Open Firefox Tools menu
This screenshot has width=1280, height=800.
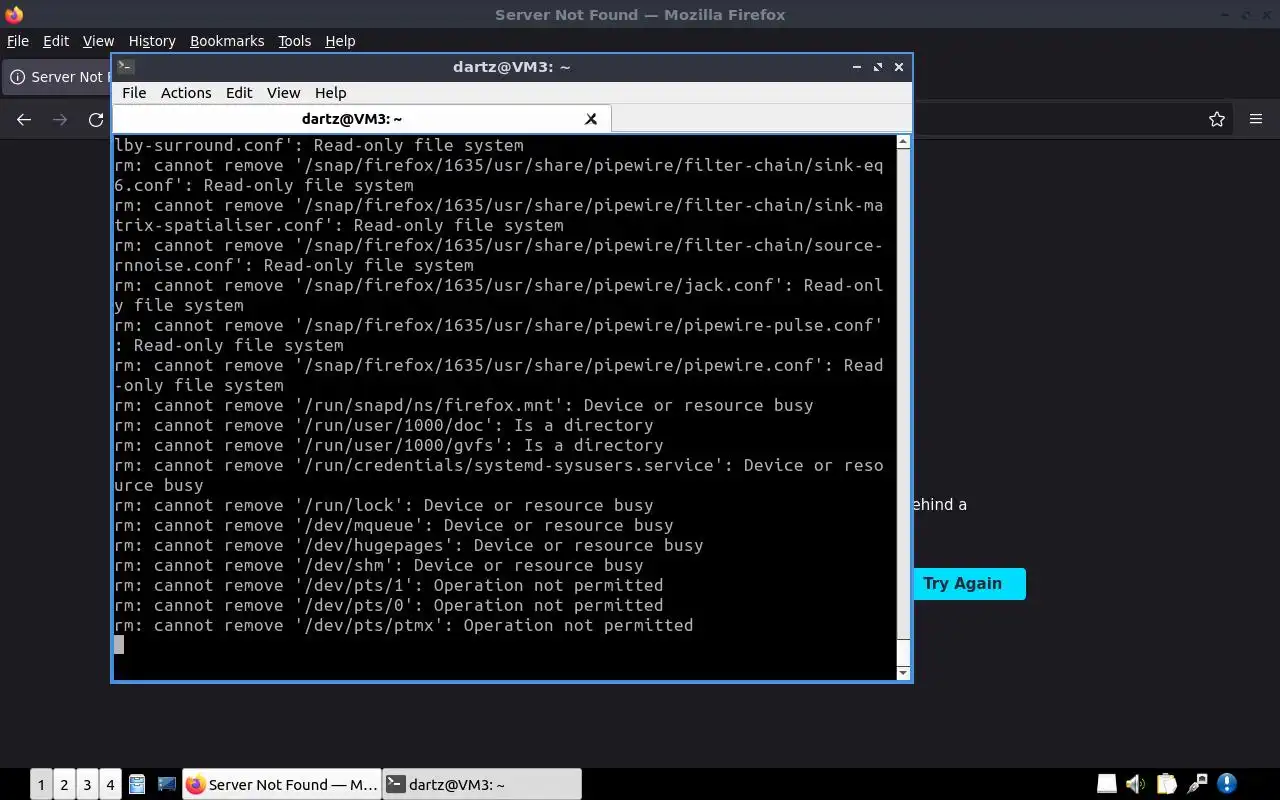294,41
